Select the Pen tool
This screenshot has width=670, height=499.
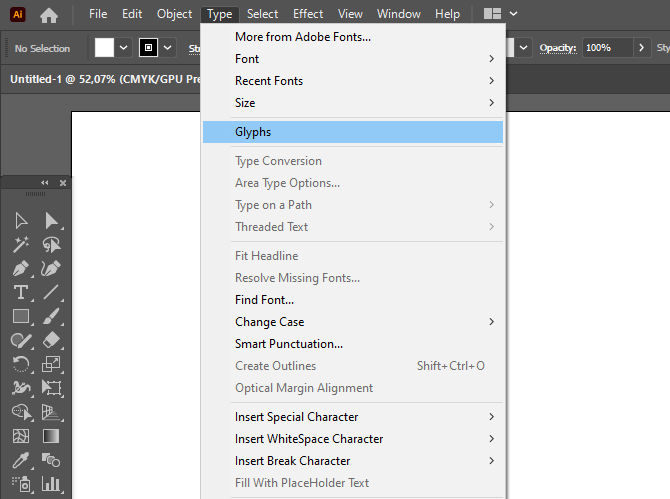[x=20, y=269]
